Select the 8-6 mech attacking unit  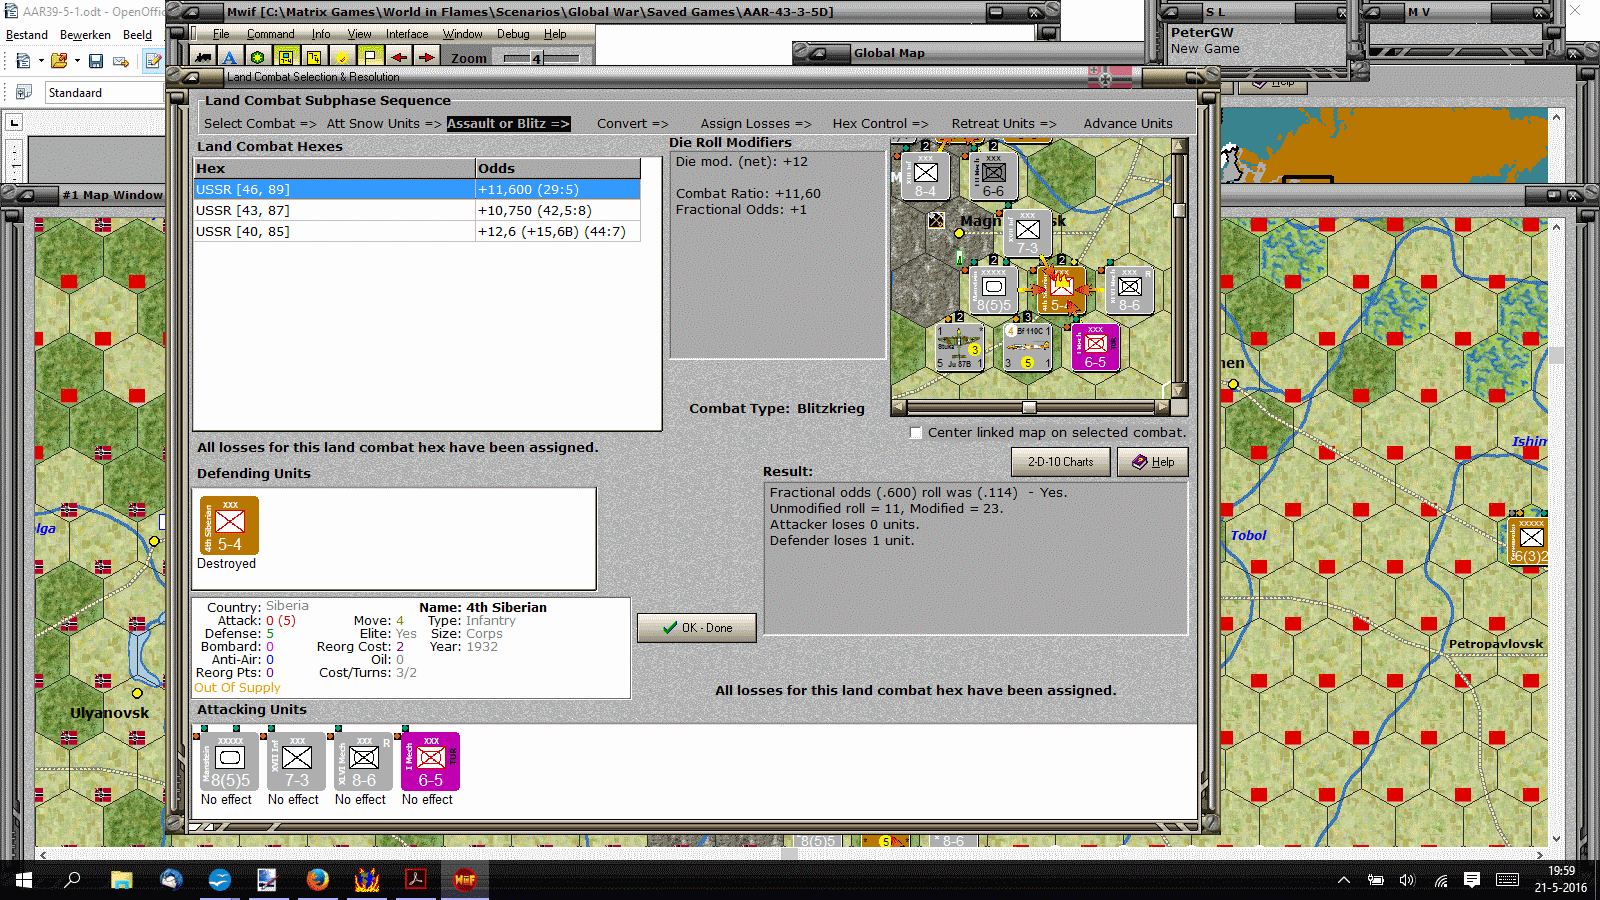tap(364, 762)
